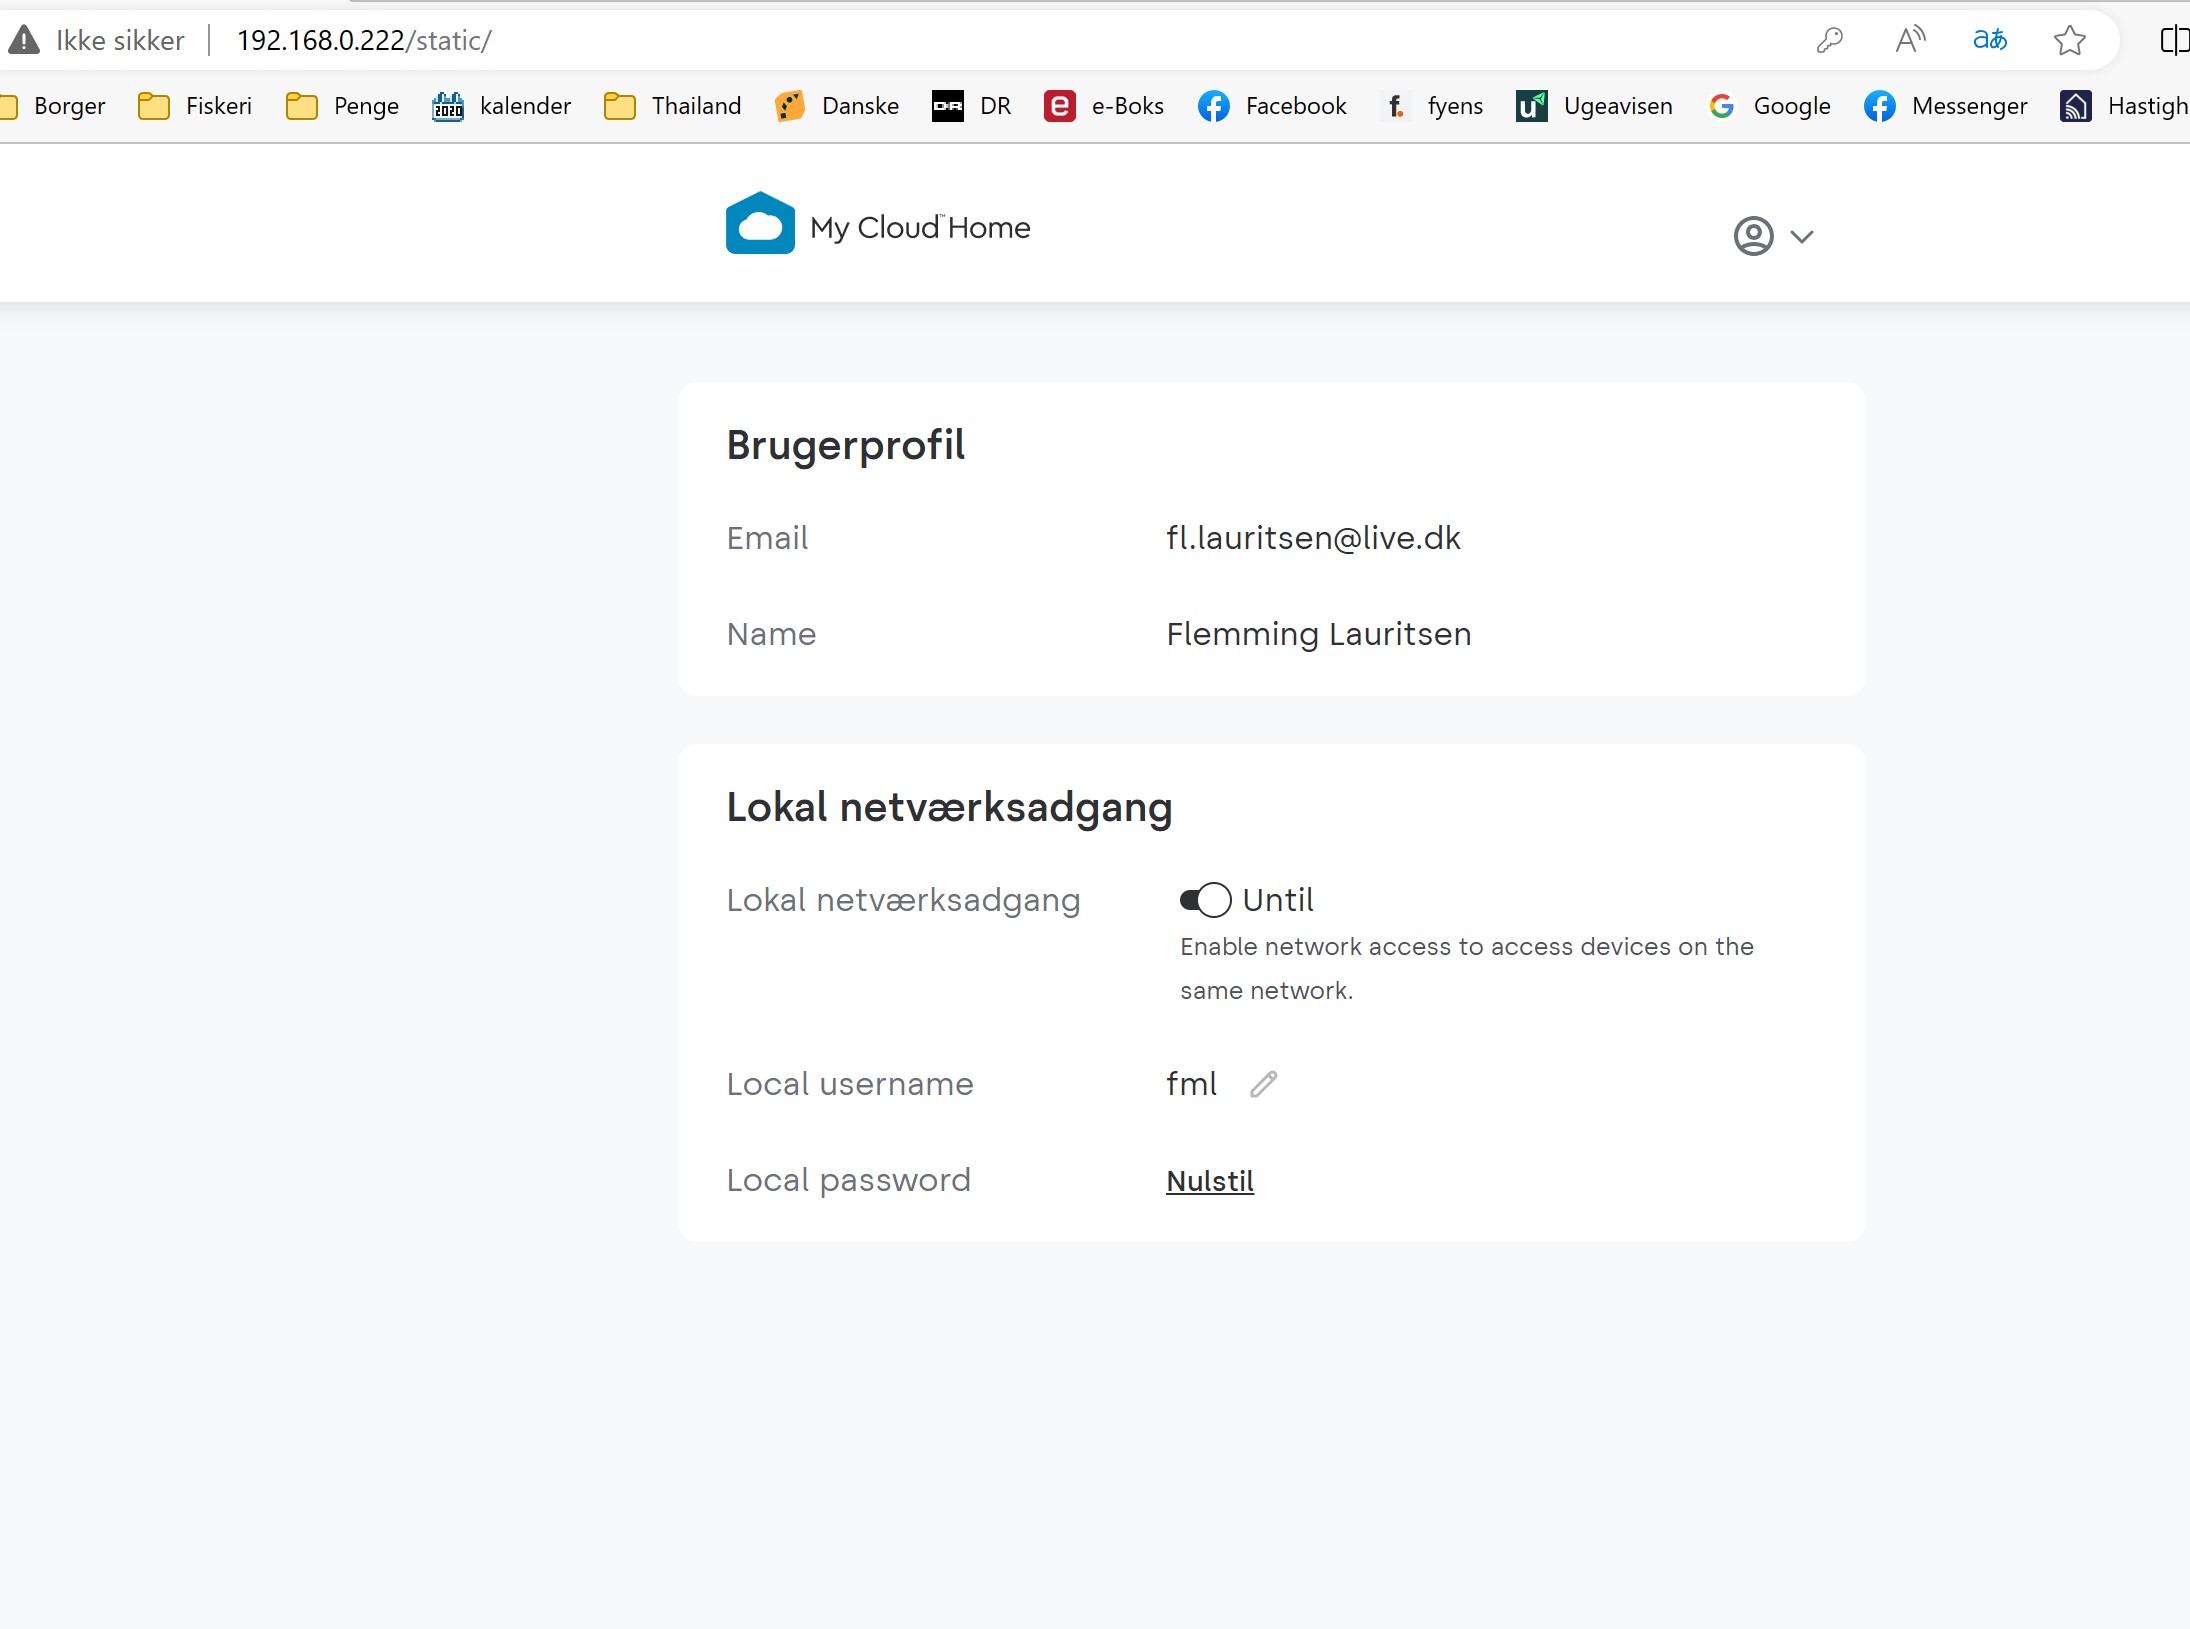Click the Local password label

click(x=848, y=1180)
